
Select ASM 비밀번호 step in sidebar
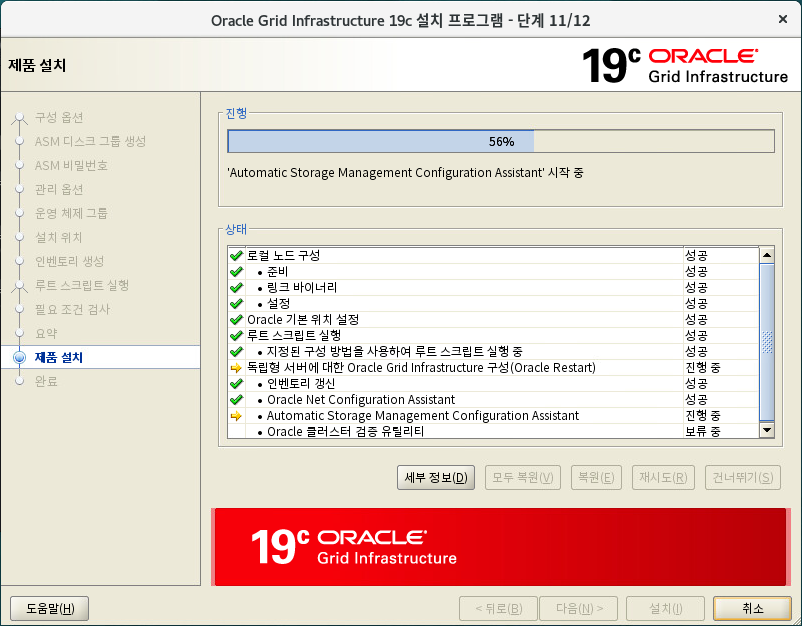click(71, 165)
